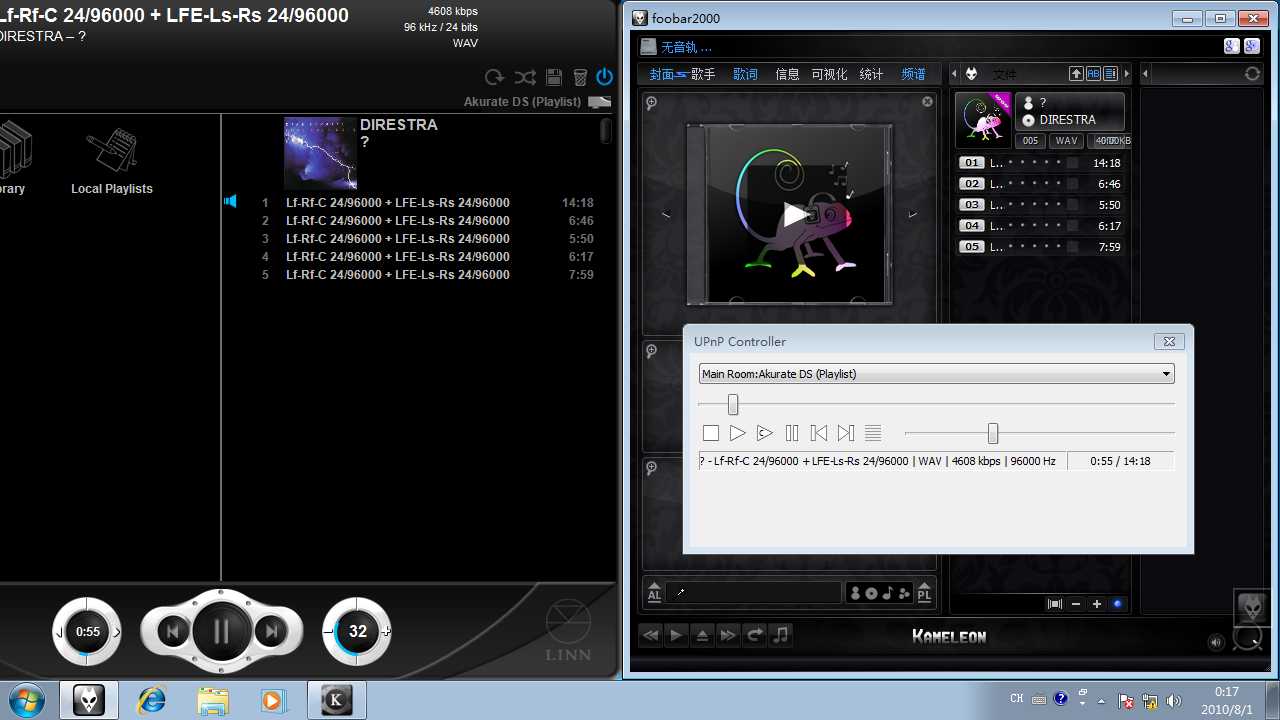Open 歌手 tab in foobar2000

coord(703,74)
